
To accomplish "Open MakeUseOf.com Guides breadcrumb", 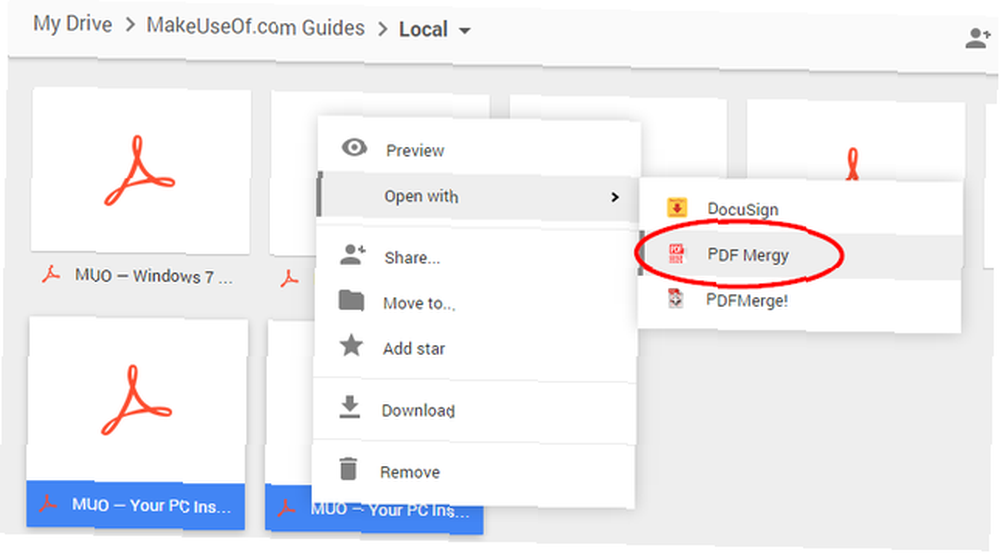I will [x=256, y=27].
